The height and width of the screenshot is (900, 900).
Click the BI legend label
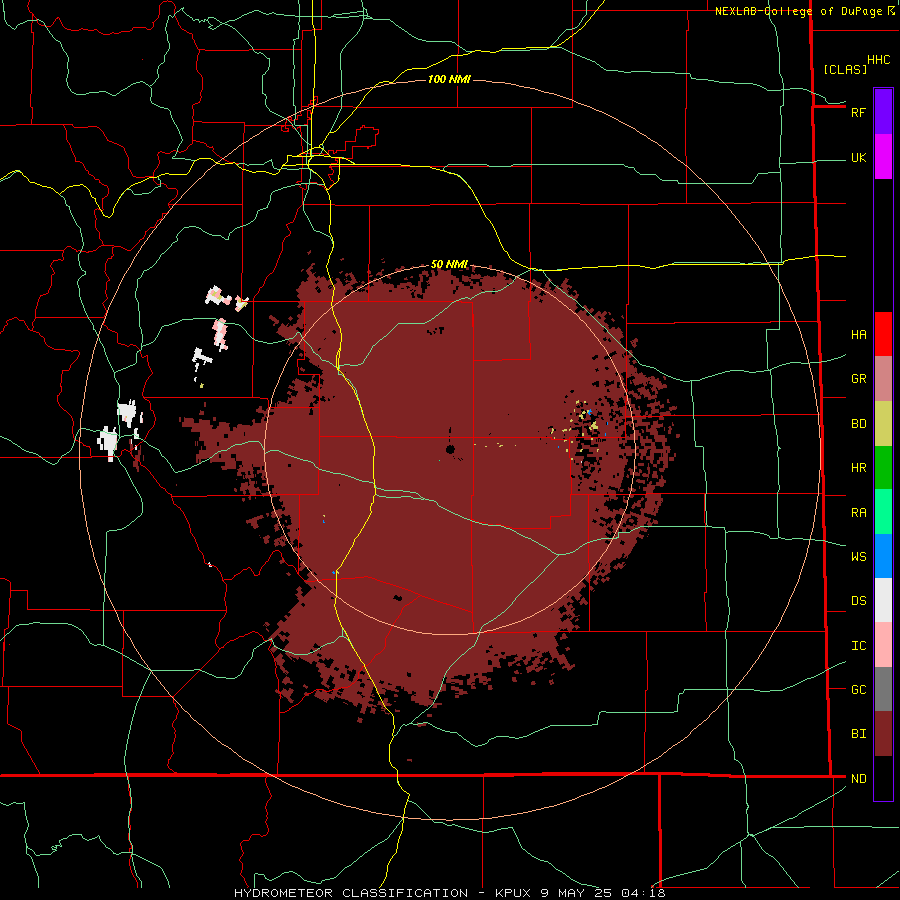click(858, 734)
